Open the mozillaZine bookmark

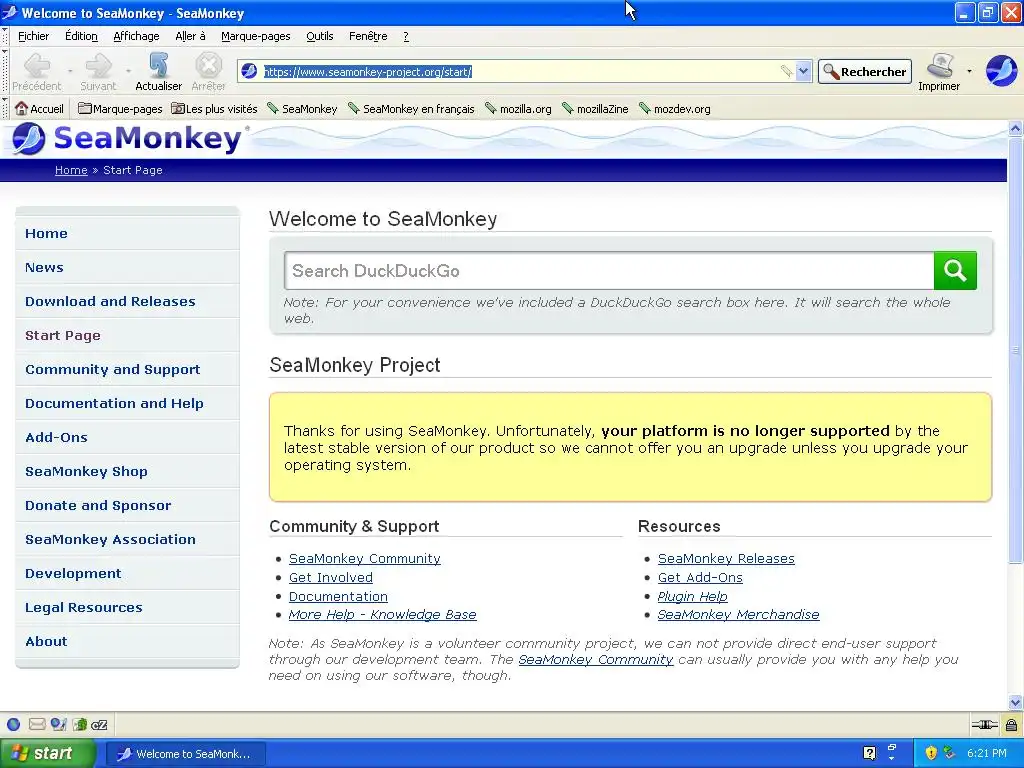(x=596, y=108)
